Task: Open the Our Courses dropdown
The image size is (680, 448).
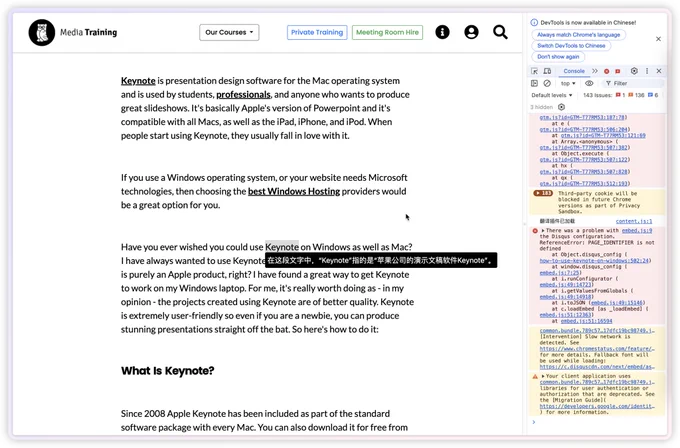Action: tap(229, 33)
